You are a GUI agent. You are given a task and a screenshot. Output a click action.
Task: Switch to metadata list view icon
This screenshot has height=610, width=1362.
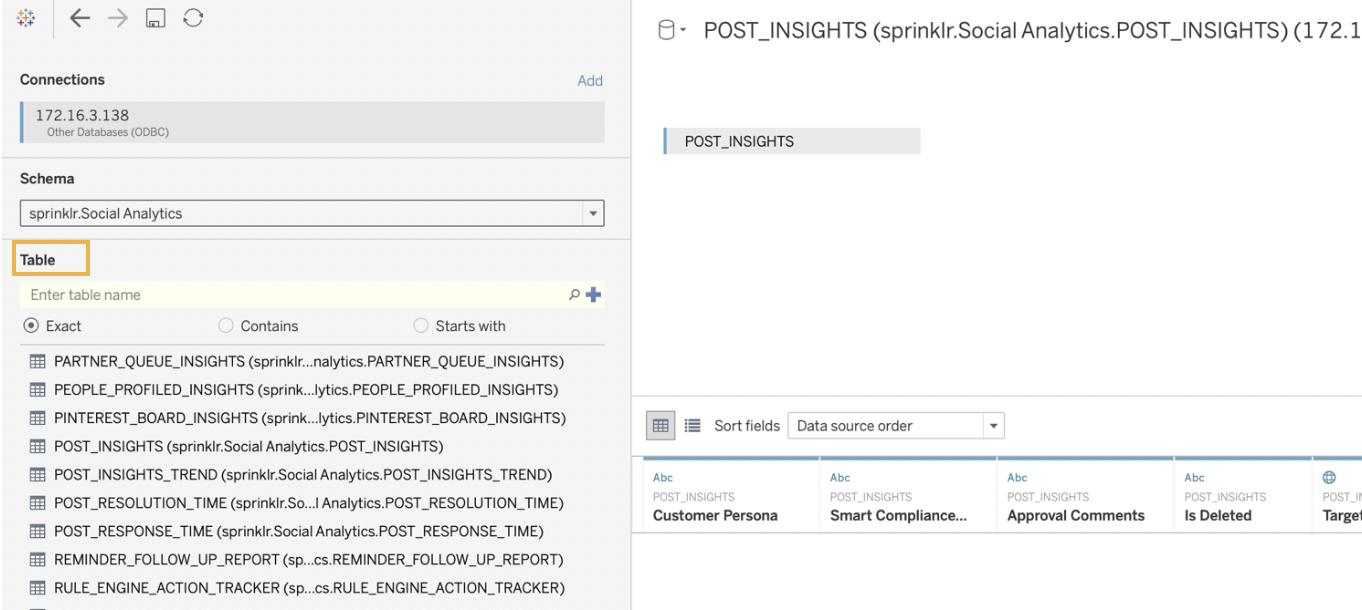(691, 425)
